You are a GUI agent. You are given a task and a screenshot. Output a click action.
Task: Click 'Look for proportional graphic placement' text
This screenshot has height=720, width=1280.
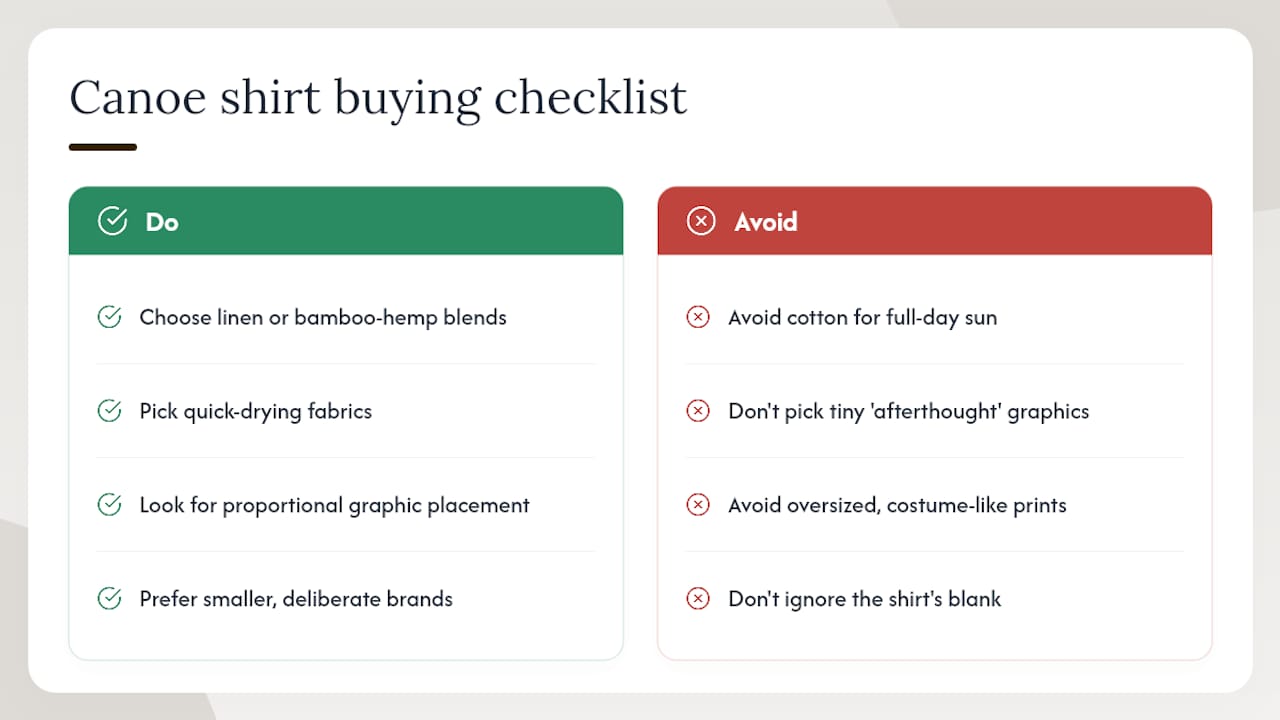(x=335, y=506)
